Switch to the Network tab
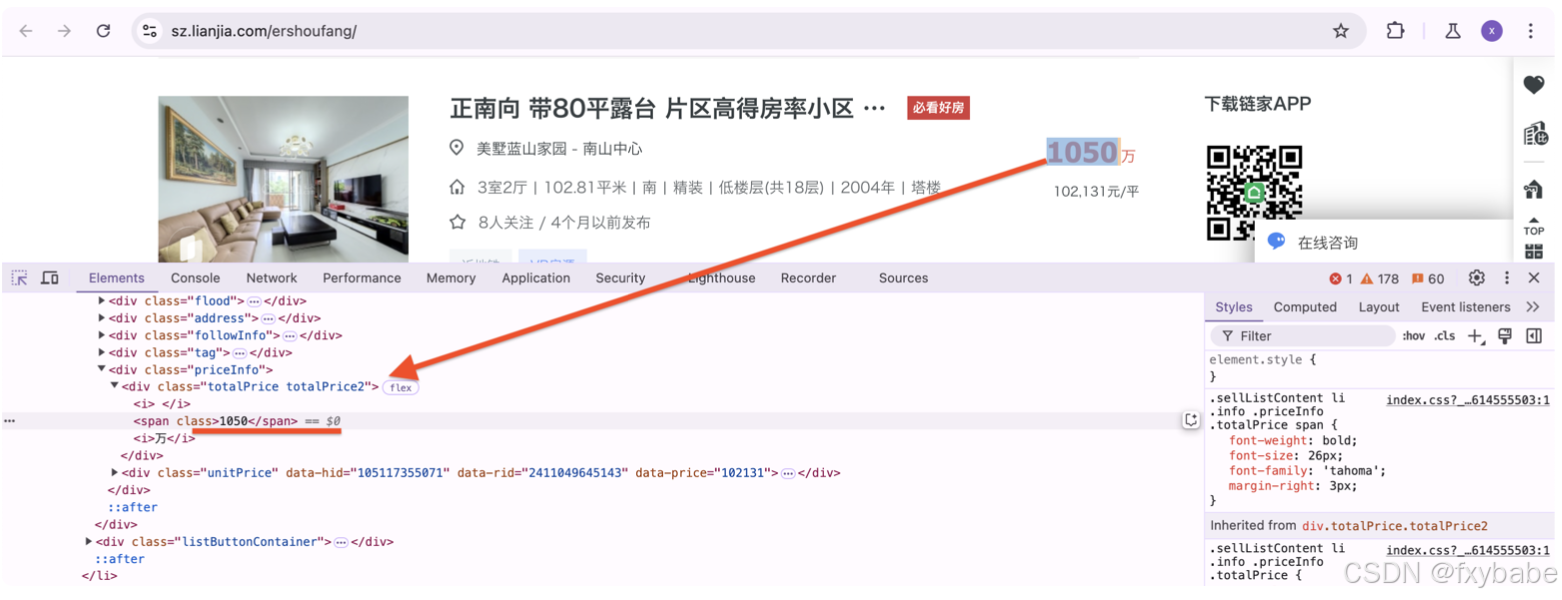 click(x=272, y=278)
